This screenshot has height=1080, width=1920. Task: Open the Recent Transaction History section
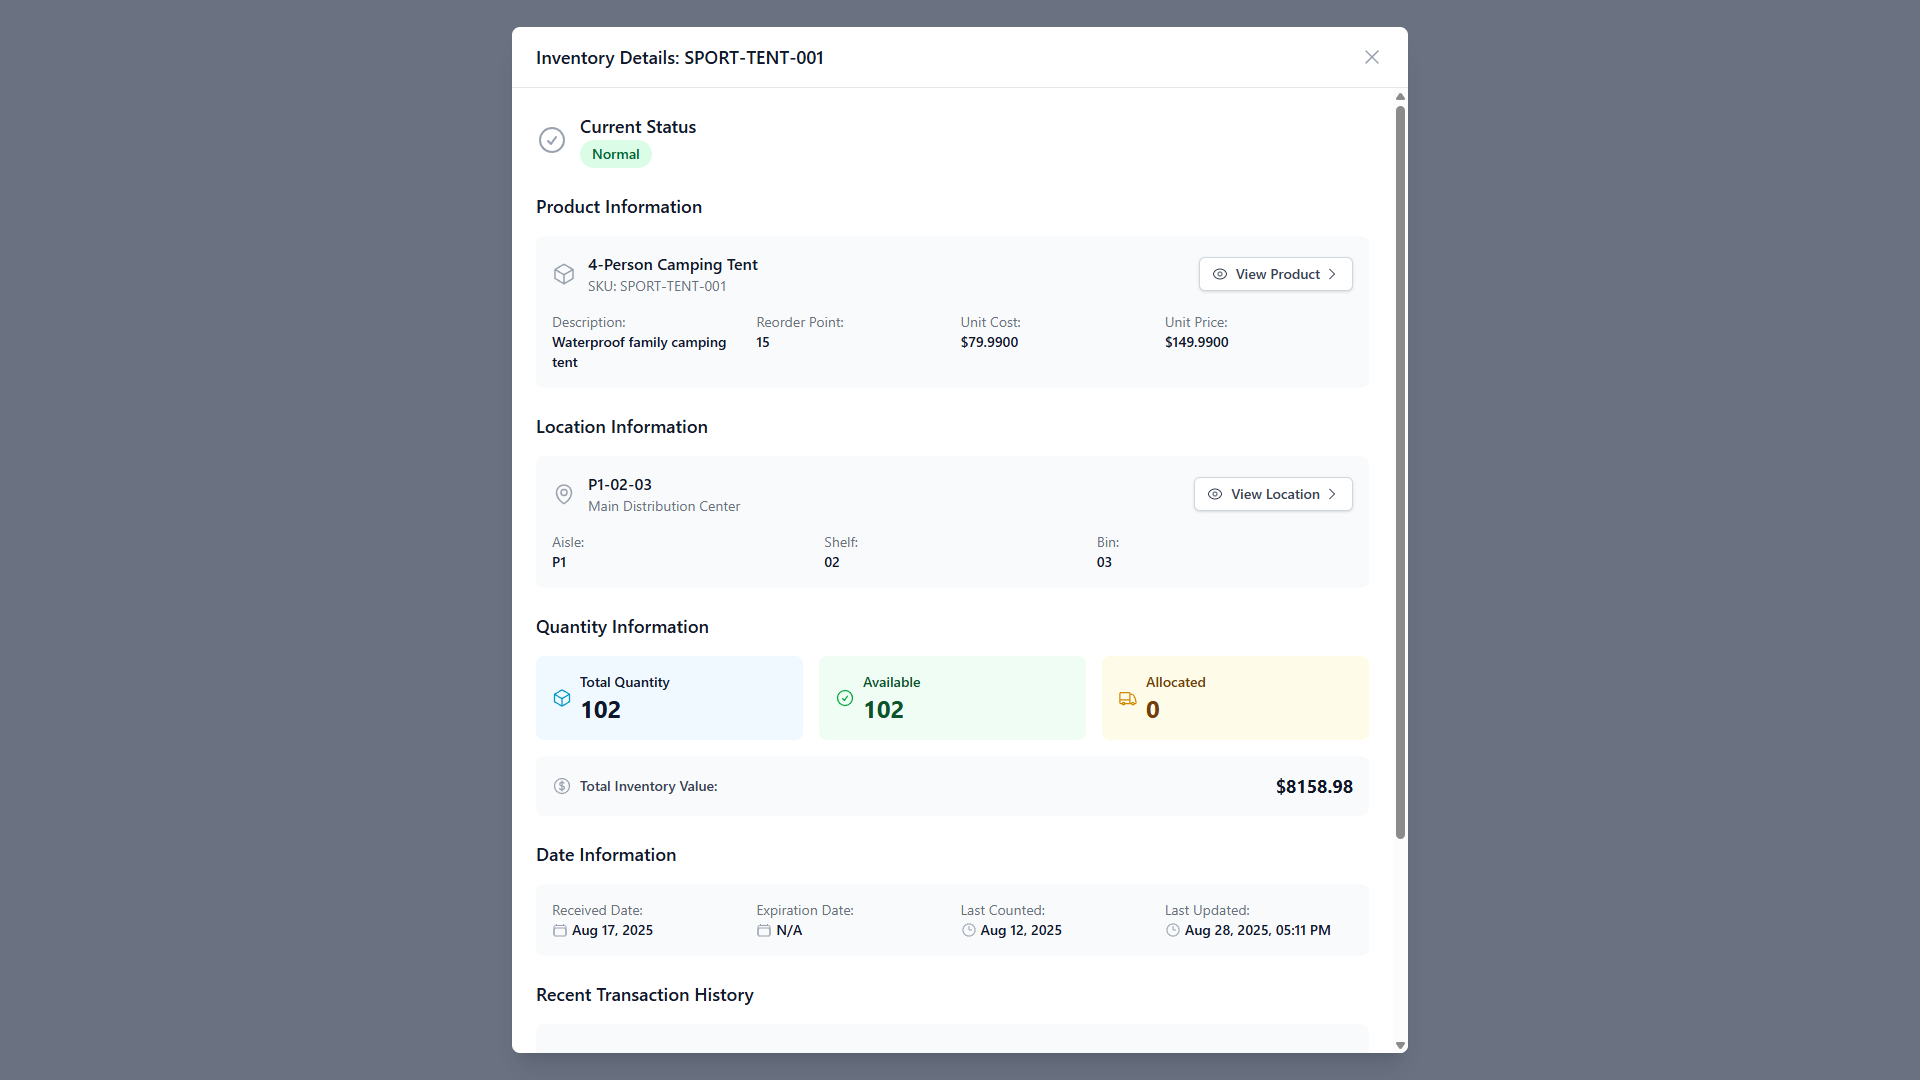[644, 995]
